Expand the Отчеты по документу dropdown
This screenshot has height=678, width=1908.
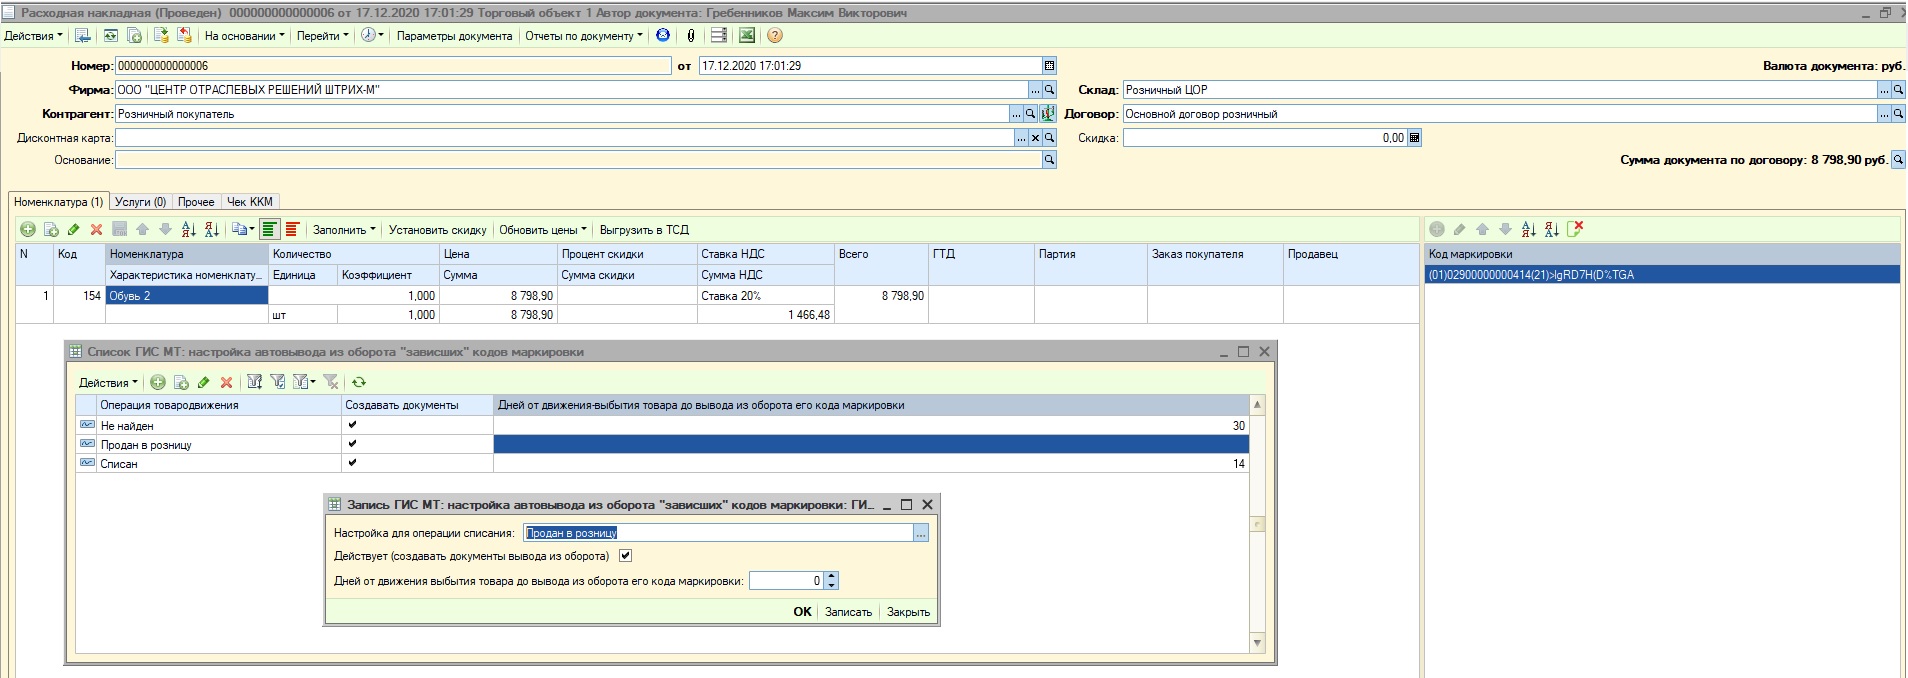click(x=584, y=36)
